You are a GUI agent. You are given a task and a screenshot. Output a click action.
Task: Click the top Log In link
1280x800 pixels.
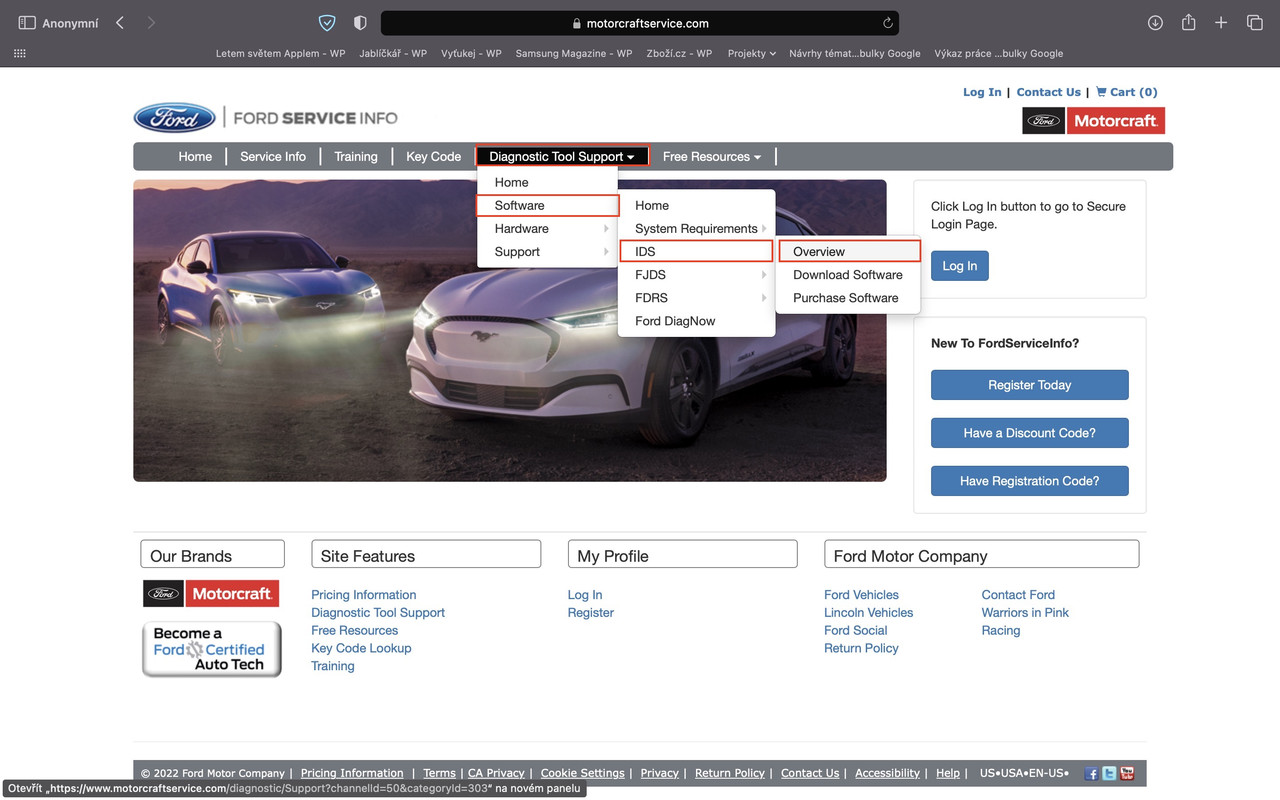[x=982, y=92]
